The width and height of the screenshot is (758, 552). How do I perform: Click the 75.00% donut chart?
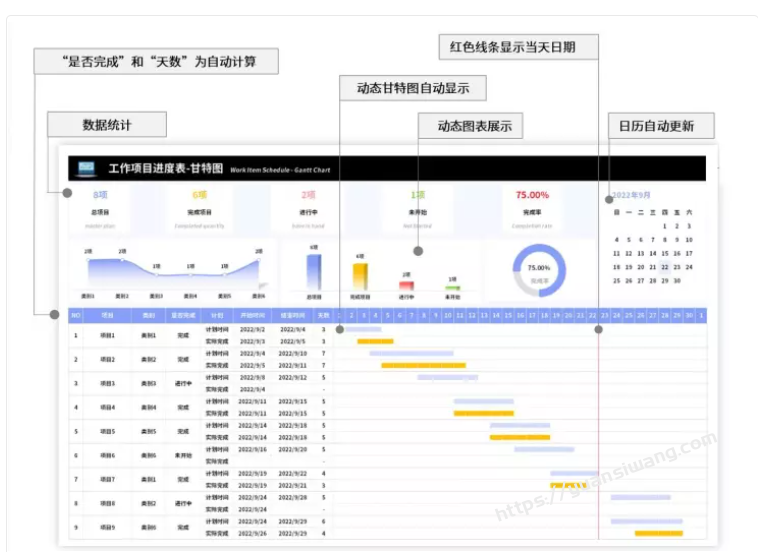coord(539,269)
